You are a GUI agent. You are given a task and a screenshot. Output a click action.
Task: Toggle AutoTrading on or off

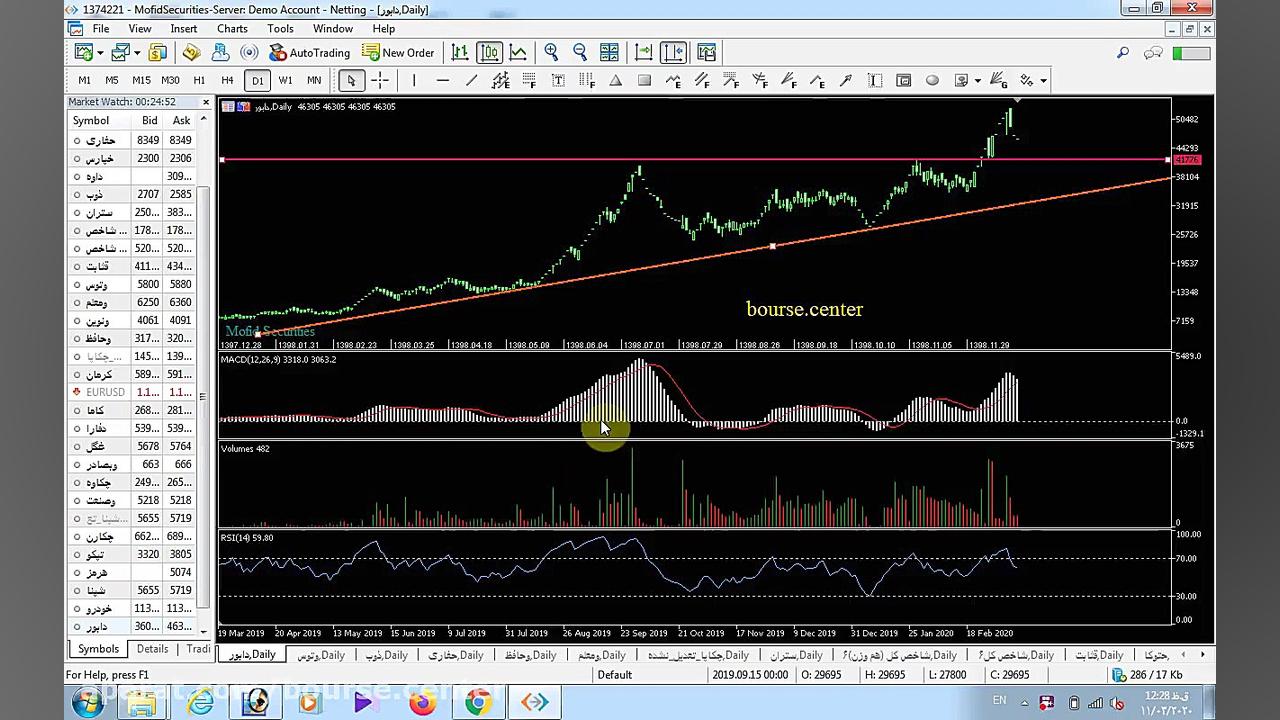tap(310, 52)
